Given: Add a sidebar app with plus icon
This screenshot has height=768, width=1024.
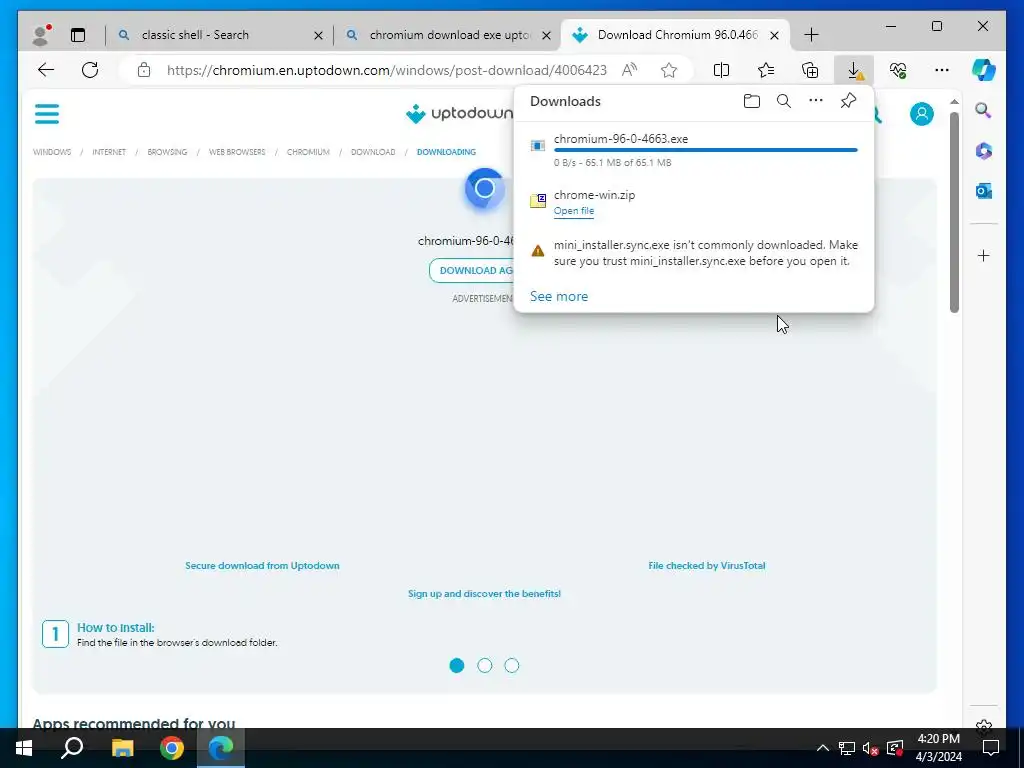Looking at the screenshot, I should tap(984, 255).
